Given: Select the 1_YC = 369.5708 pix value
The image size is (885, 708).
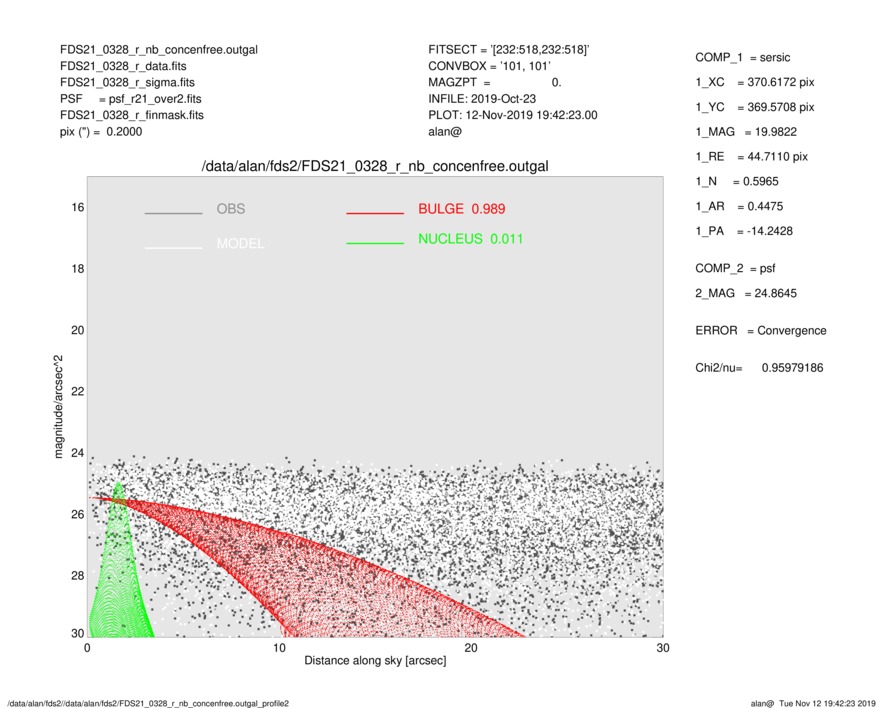Looking at the screenshot, I should point(755,107).
